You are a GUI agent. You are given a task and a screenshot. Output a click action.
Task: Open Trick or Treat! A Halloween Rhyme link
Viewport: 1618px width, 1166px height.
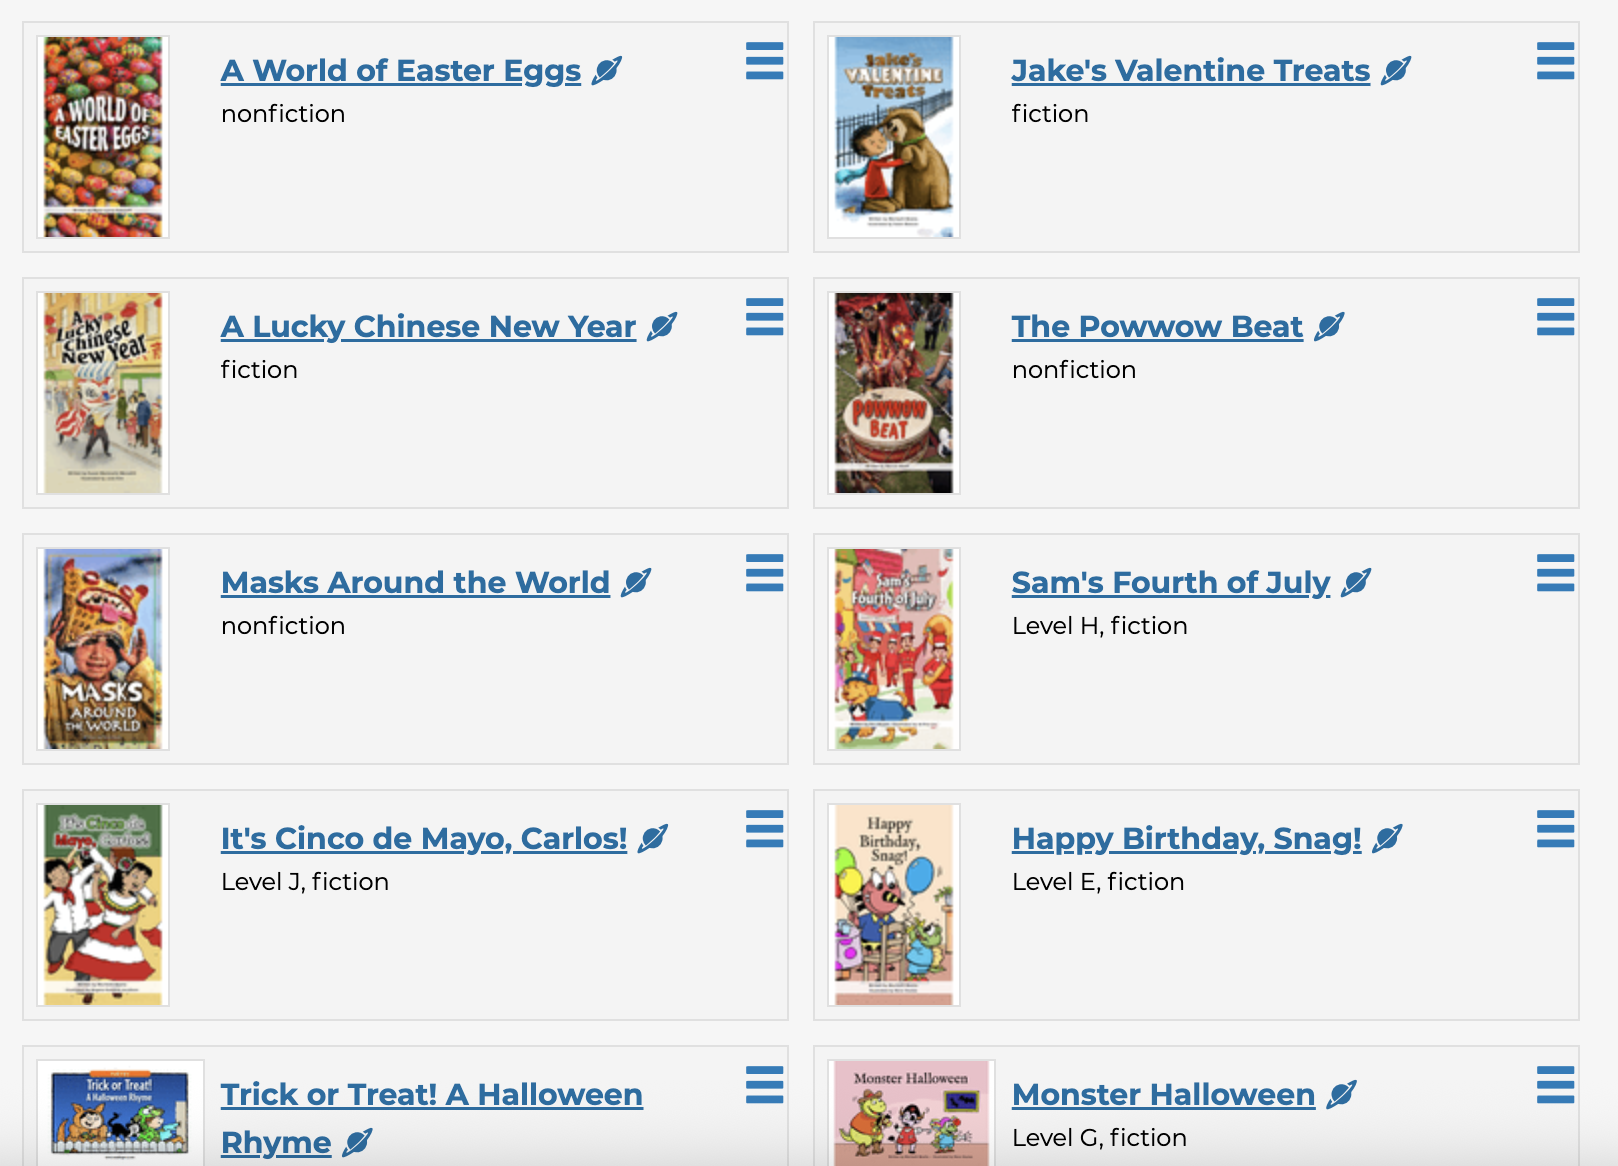click(431, 1095)
